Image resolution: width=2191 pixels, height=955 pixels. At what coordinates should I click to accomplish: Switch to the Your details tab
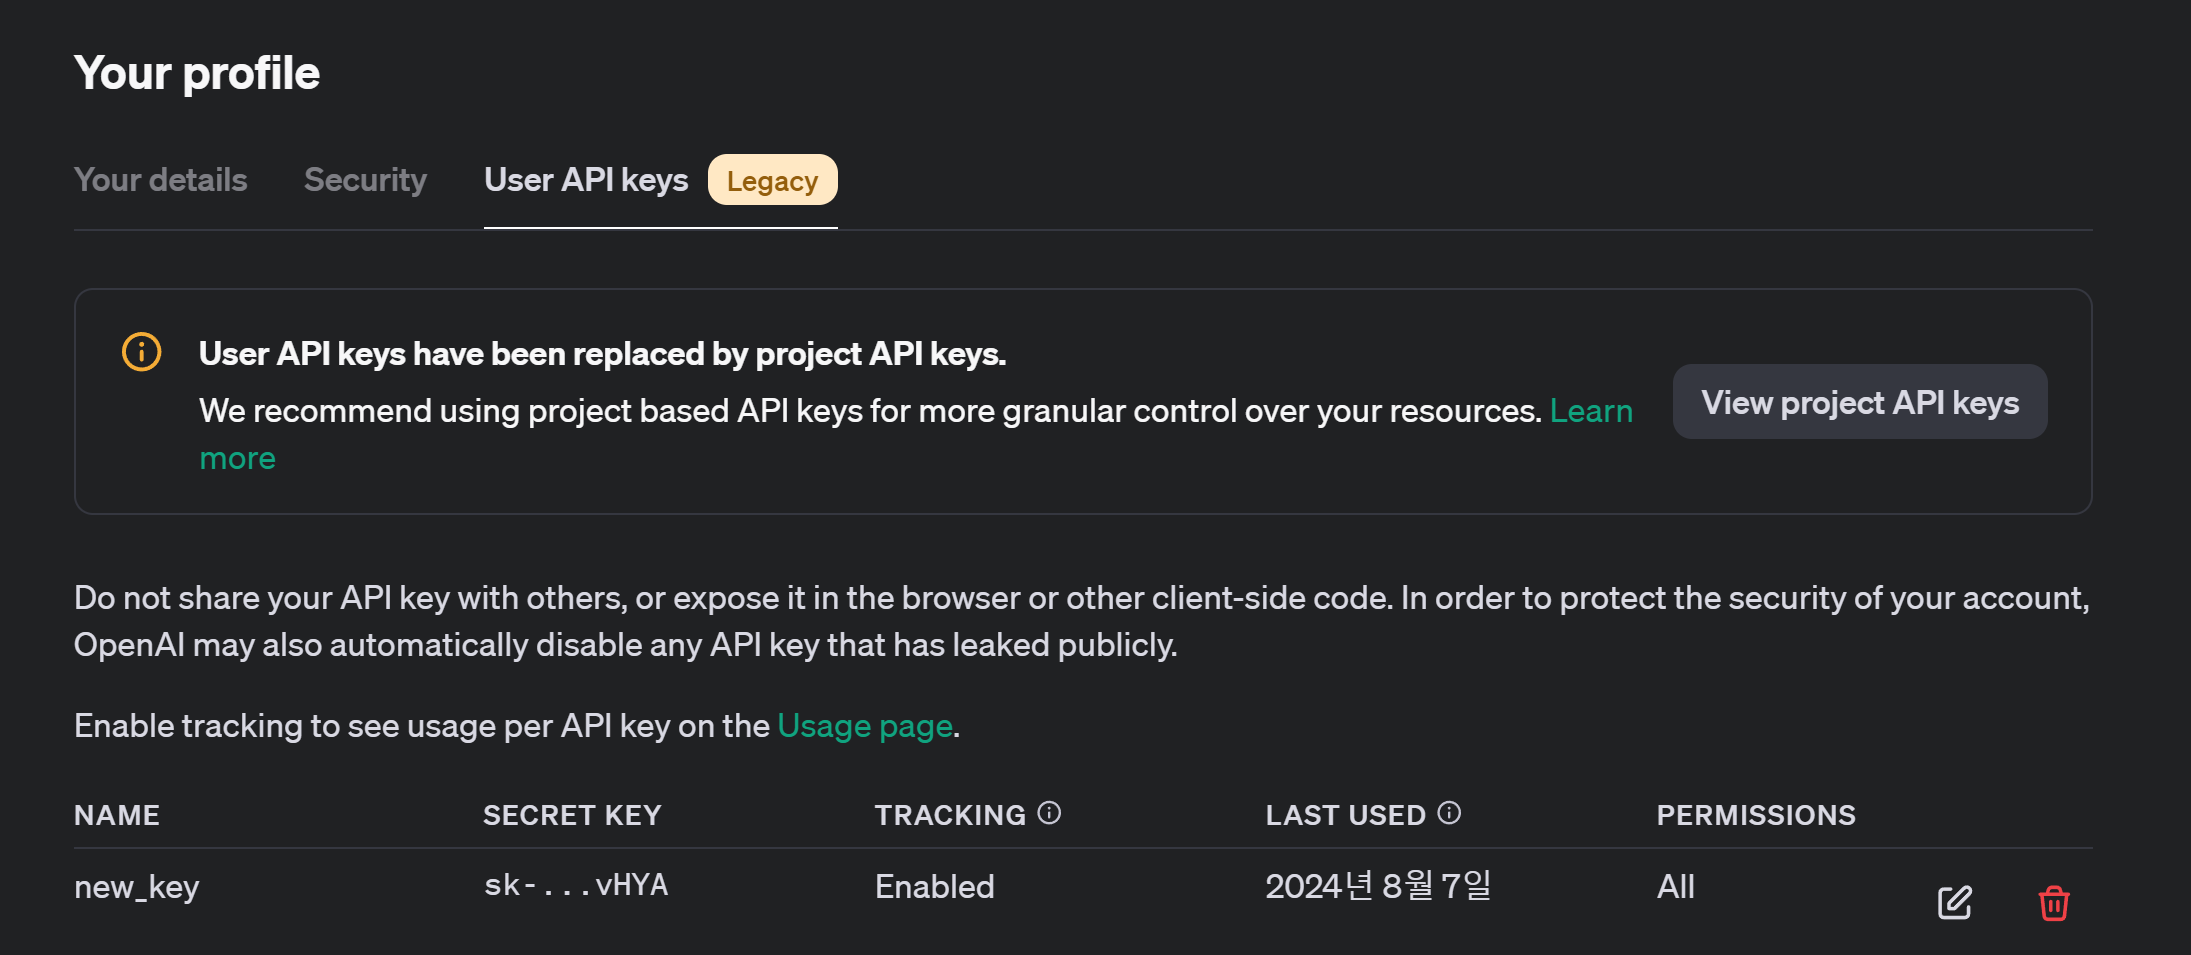[161, 180]
